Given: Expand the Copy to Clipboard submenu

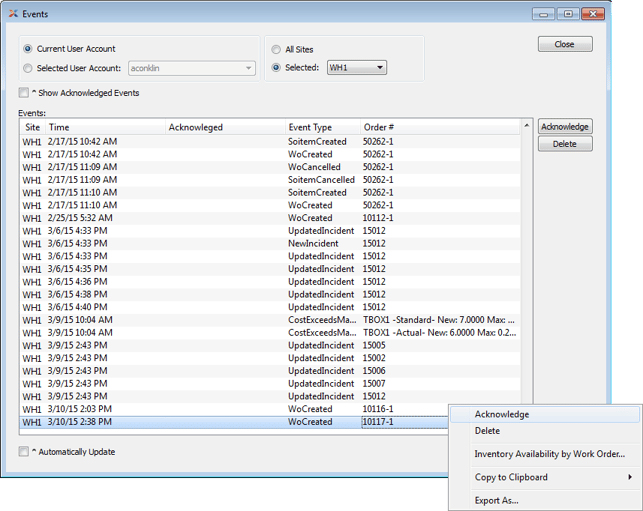Looking at the screenshot, I should pyautogui.click(x=553, y=478).
